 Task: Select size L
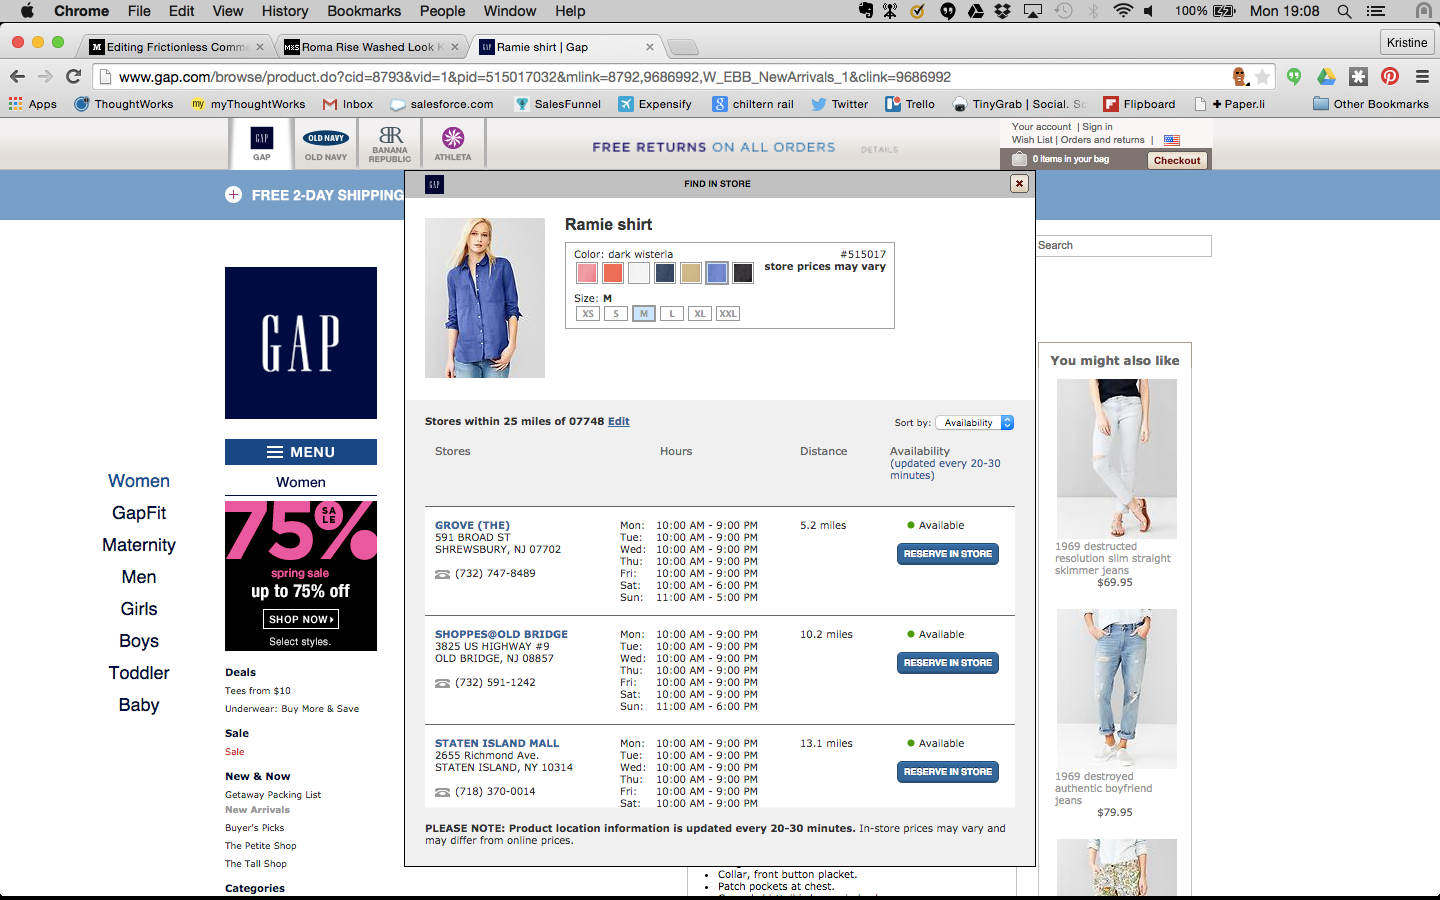click(672, 314)
